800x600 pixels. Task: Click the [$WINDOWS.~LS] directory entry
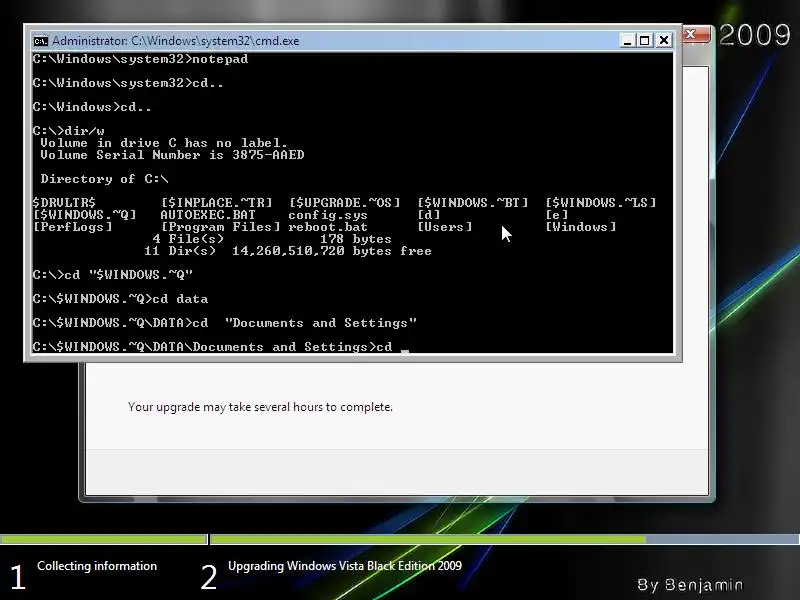601,203
